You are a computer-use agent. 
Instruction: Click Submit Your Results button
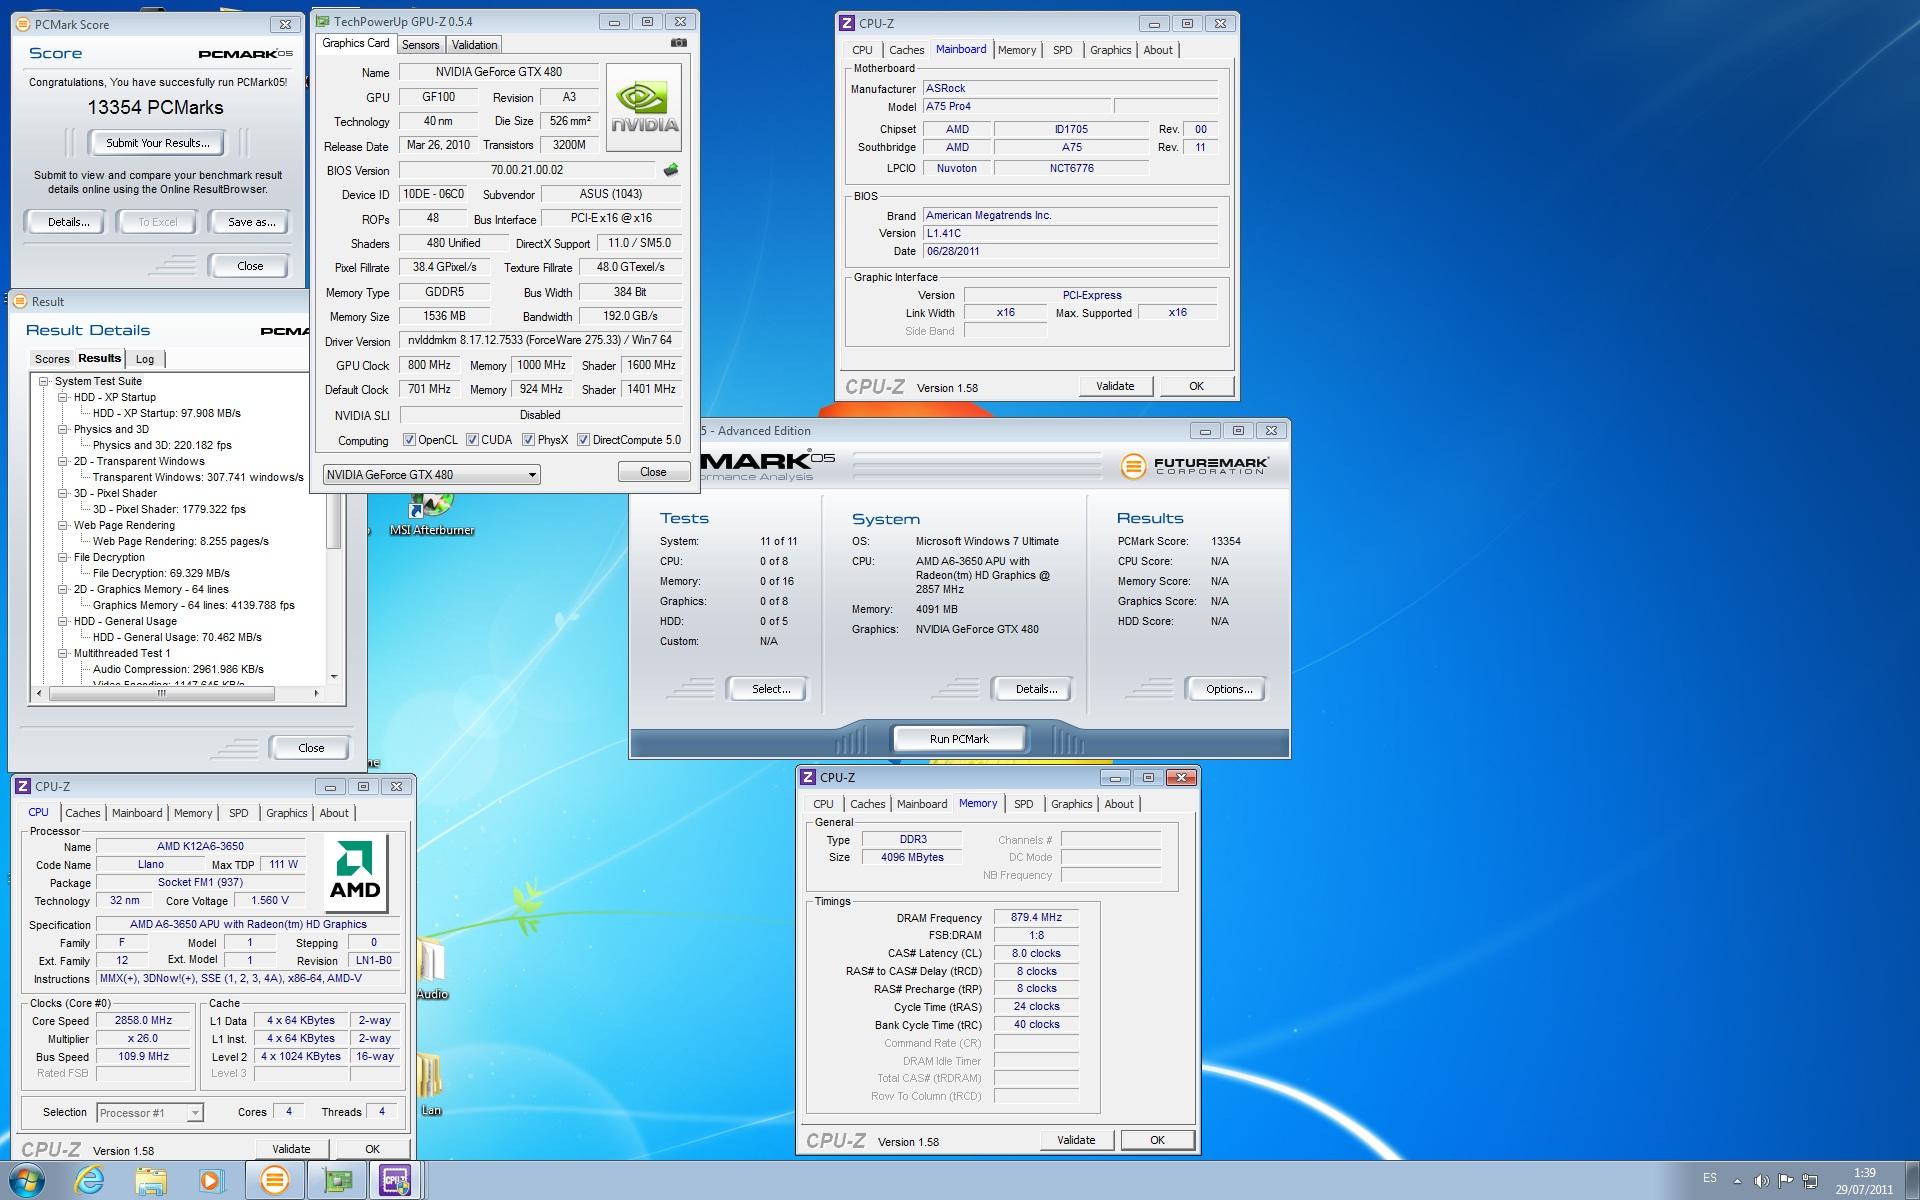click(158, 143)
